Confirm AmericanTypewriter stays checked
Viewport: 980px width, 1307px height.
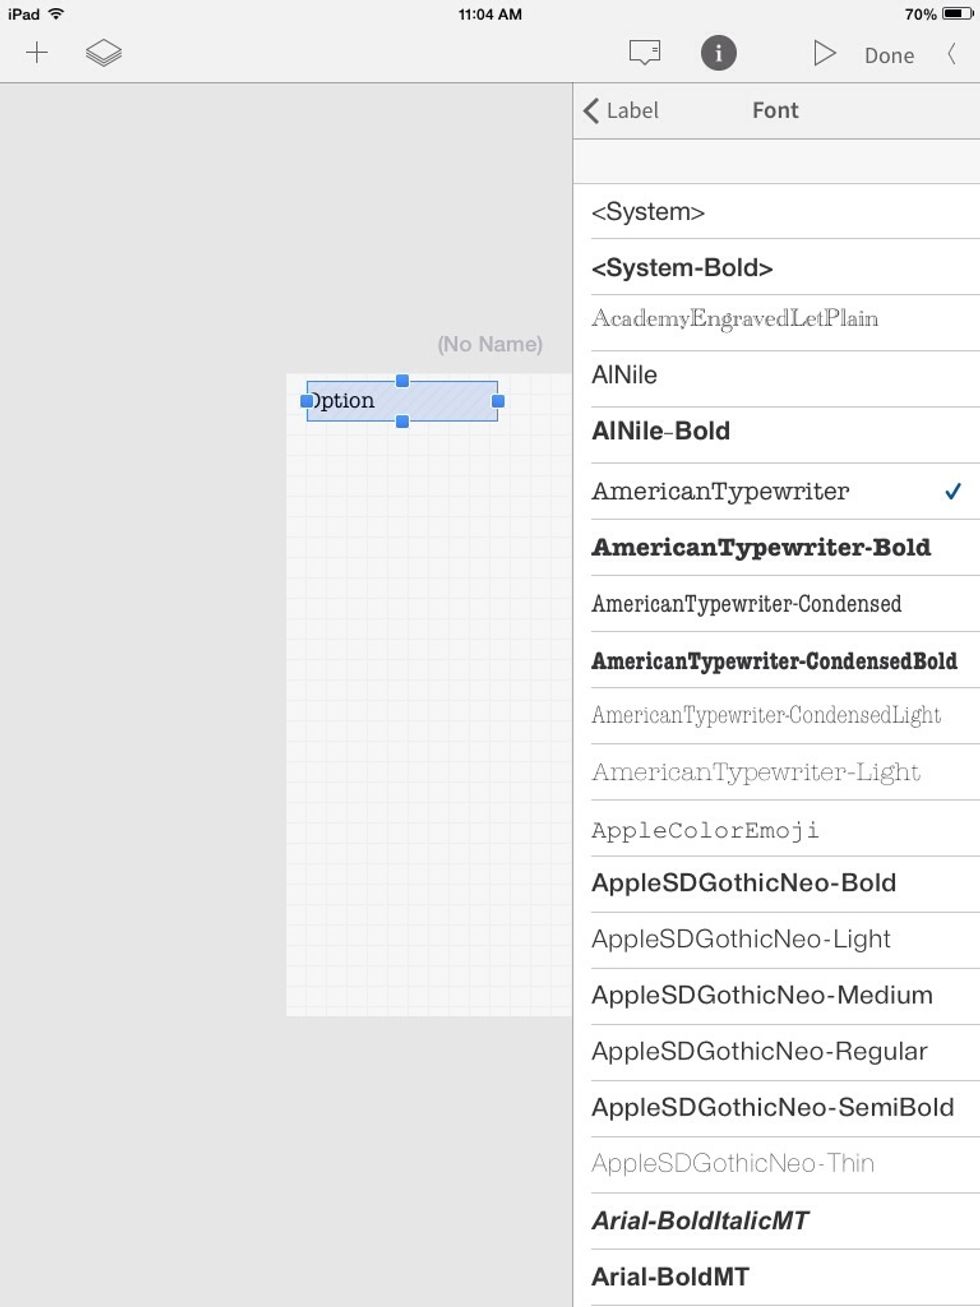pyautogui.click(x=952, y=491)
